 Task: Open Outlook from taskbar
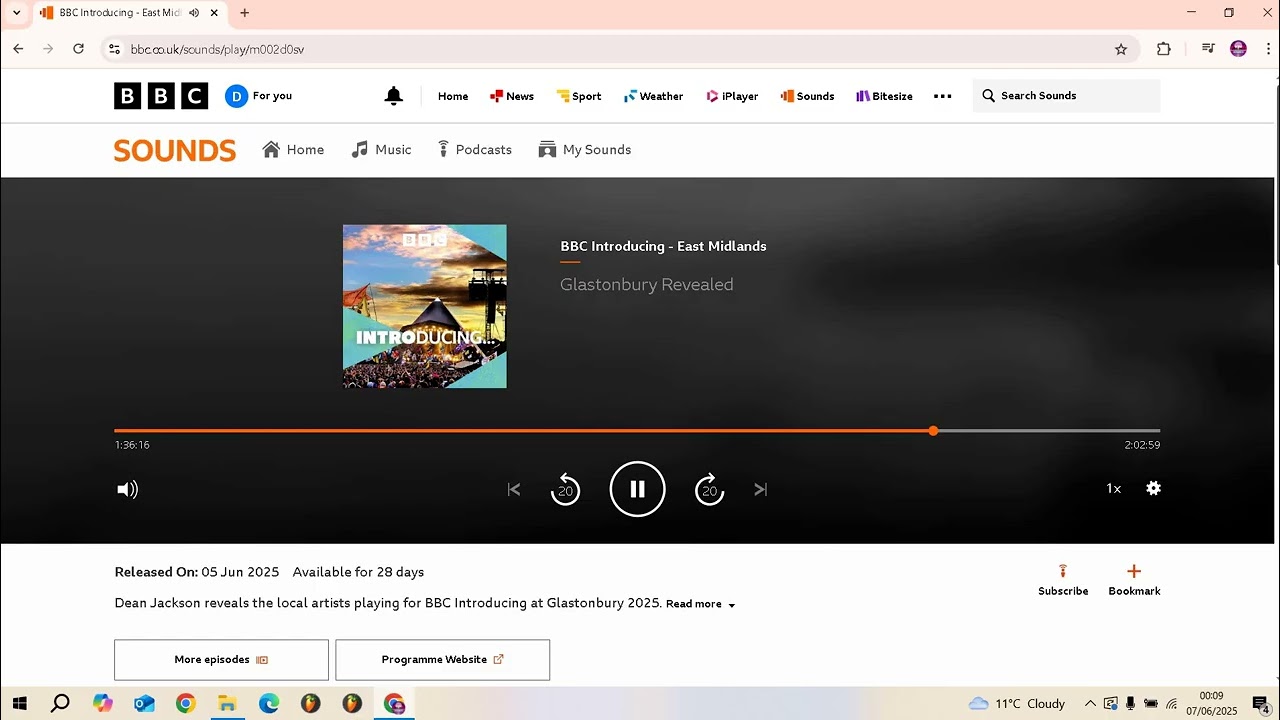[x=144, y=704]
